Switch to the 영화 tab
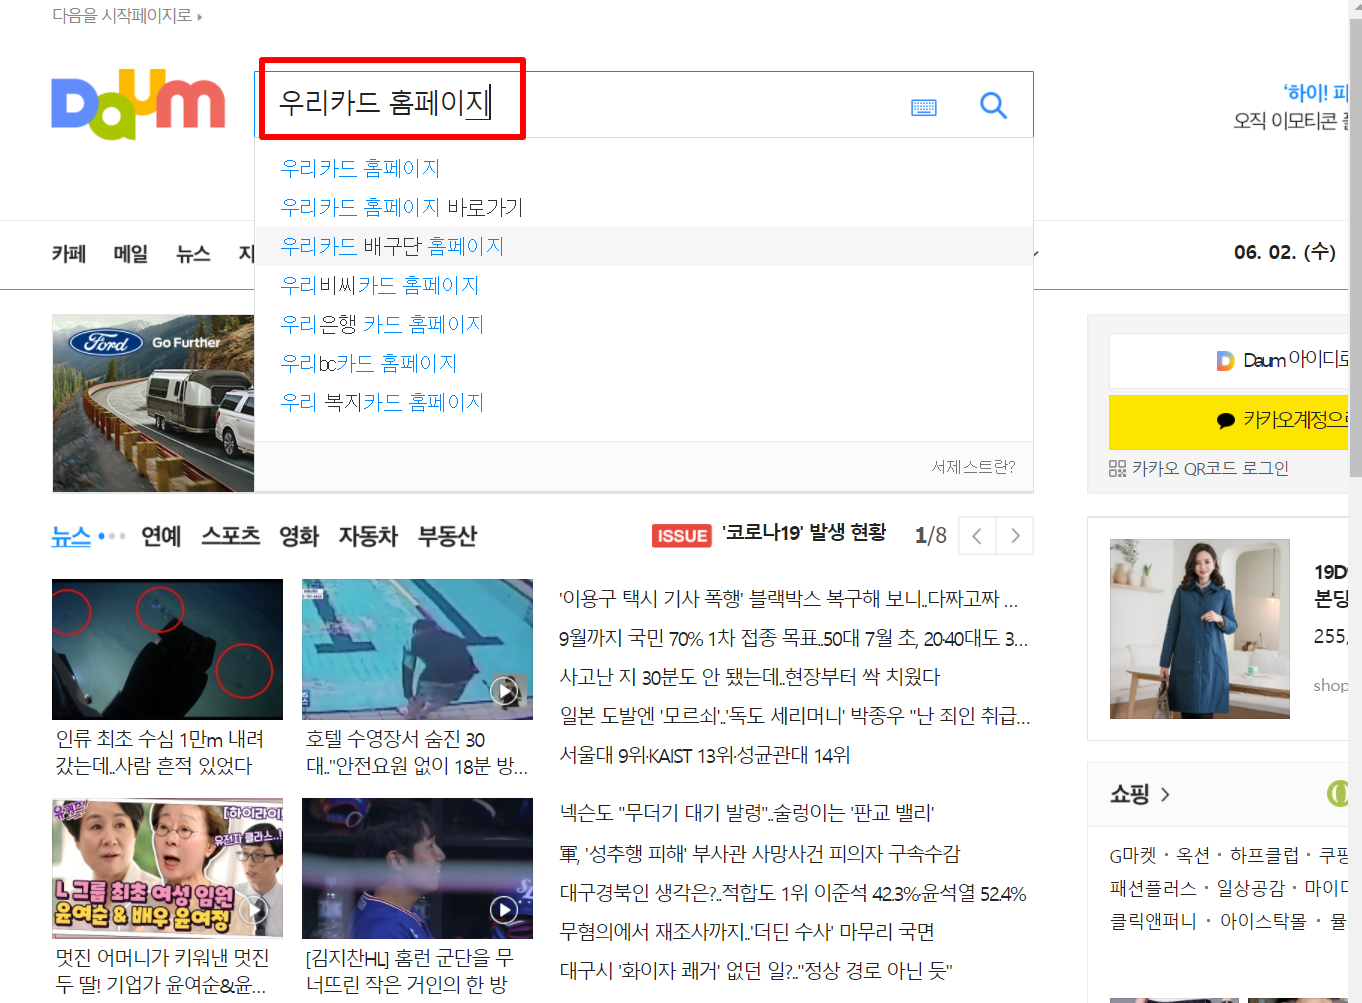The height and width of the screenshot is (1003, 1362). coord(299,536)
